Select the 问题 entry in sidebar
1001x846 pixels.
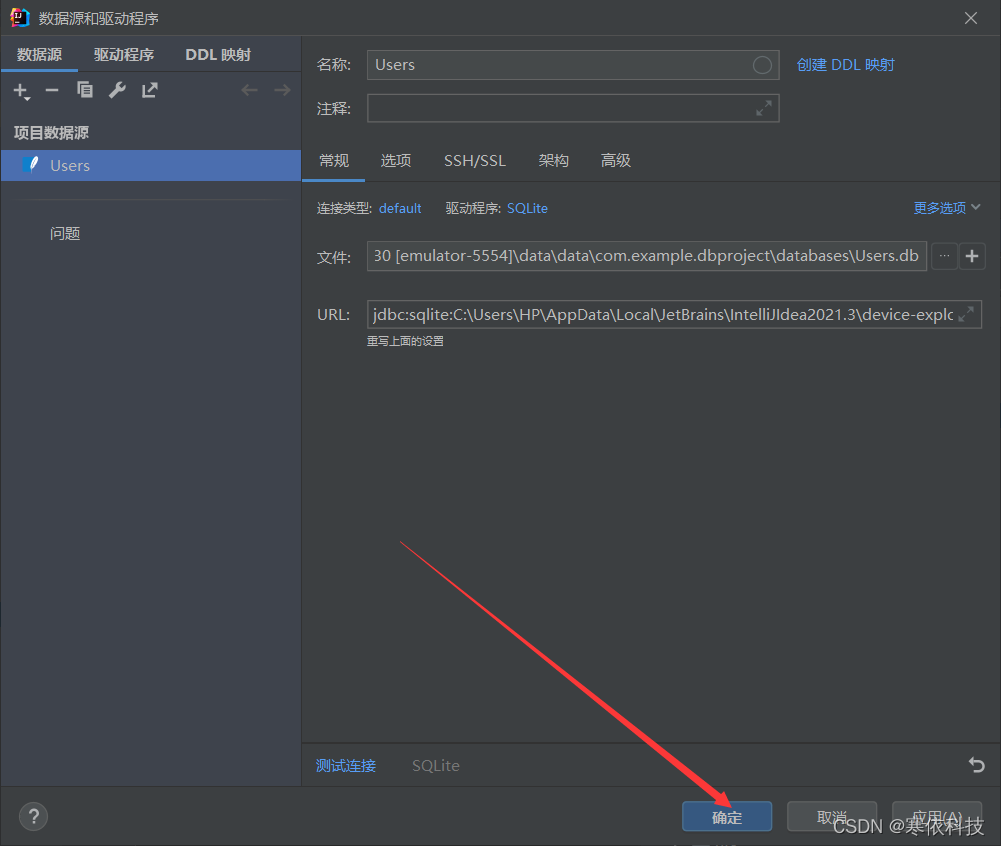(x=65, y=234)
